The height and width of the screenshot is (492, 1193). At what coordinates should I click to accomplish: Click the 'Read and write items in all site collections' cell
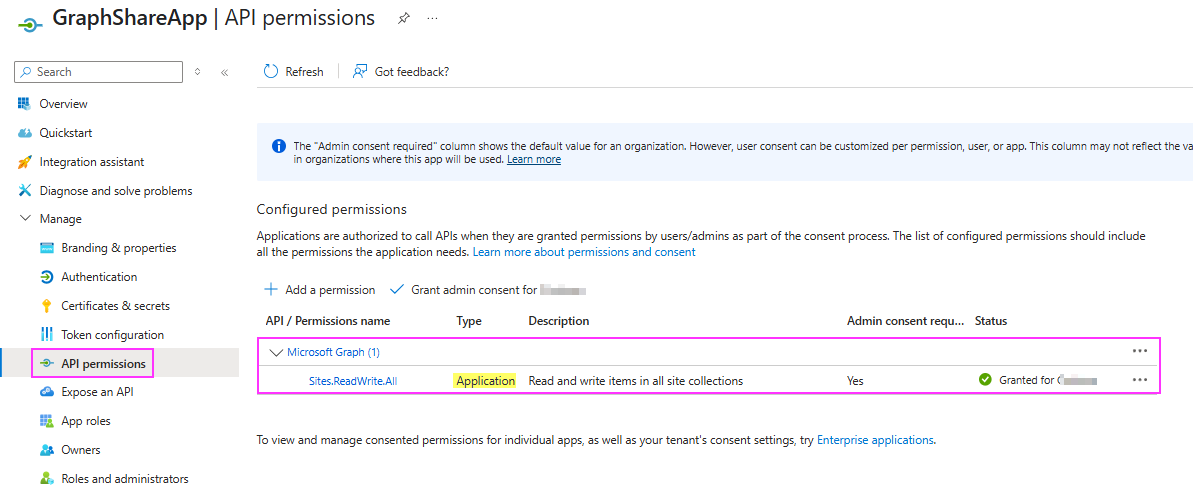pos(635,380)
